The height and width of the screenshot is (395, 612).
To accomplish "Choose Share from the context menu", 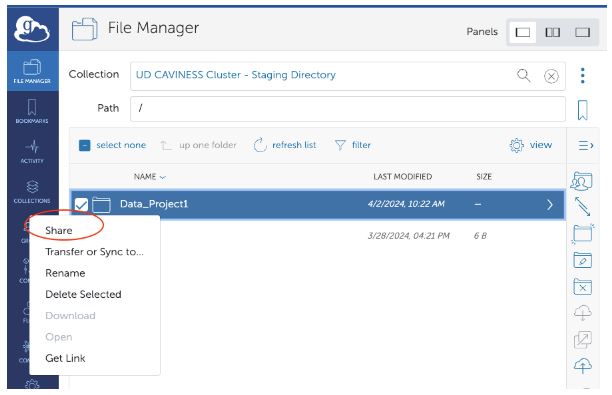I will click(x=59, y=230).
